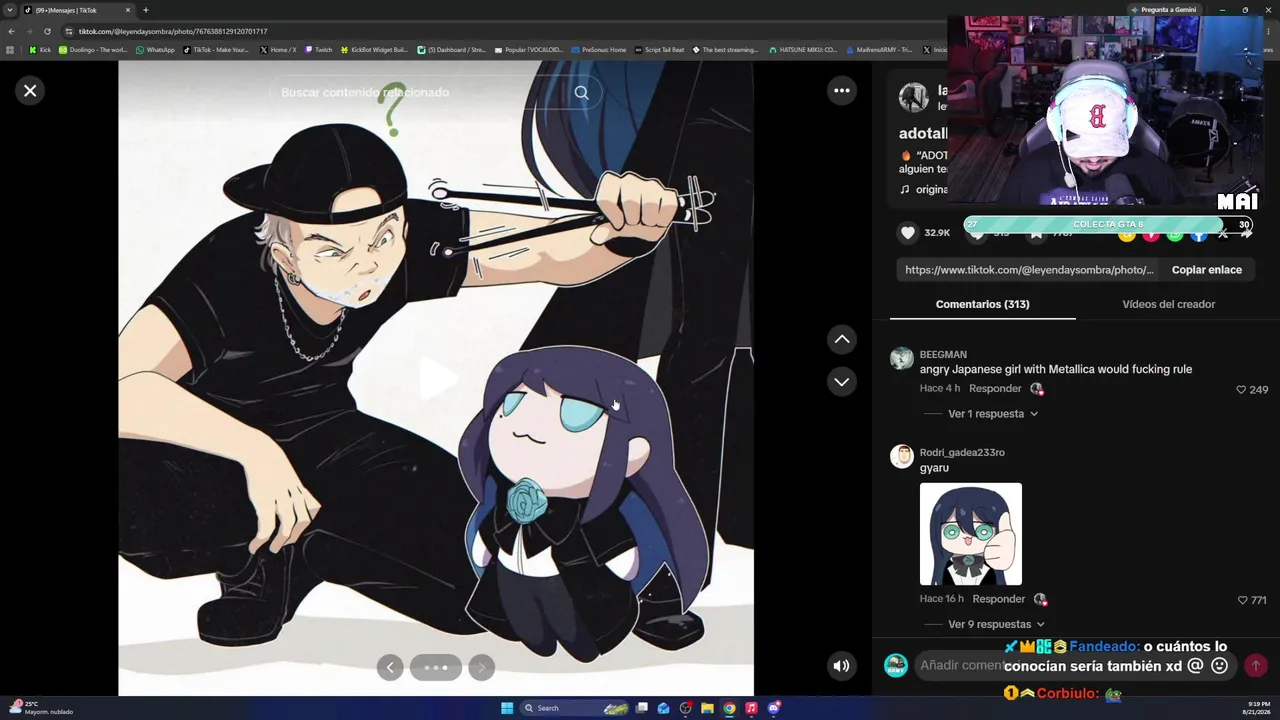The width and height of the screenshot is (1280, 720).
Task: Open Rodri_gadea233ro's profile avatar
Action: click(x=902, y=457)
